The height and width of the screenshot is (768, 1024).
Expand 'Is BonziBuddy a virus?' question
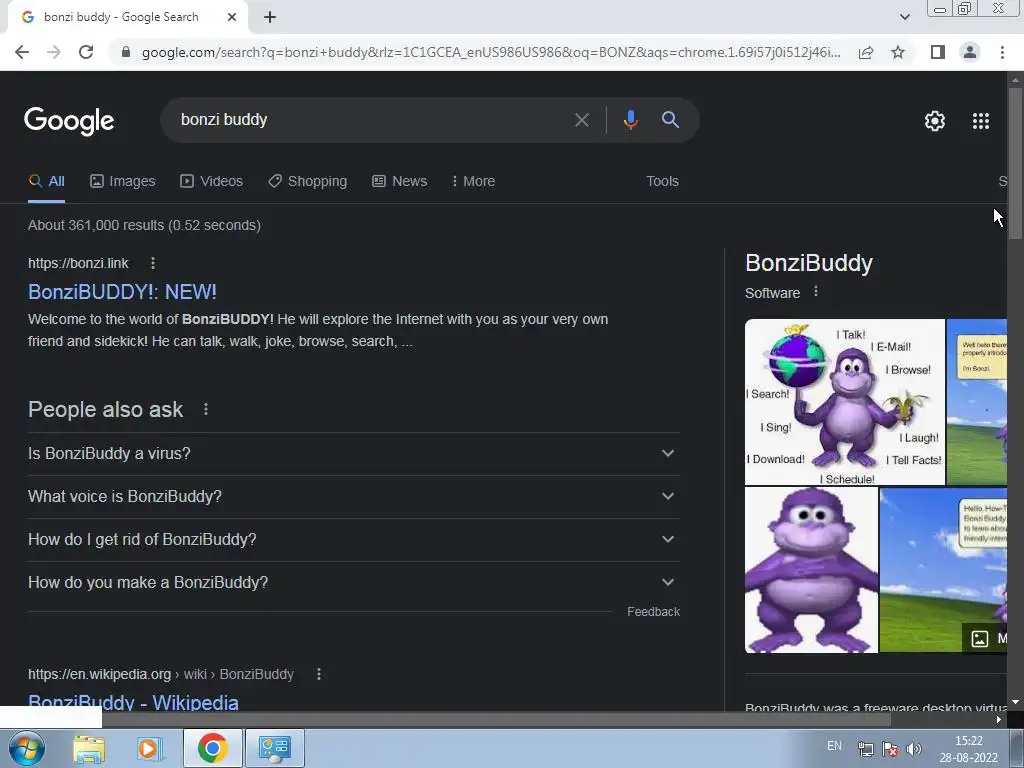[353, 454]
